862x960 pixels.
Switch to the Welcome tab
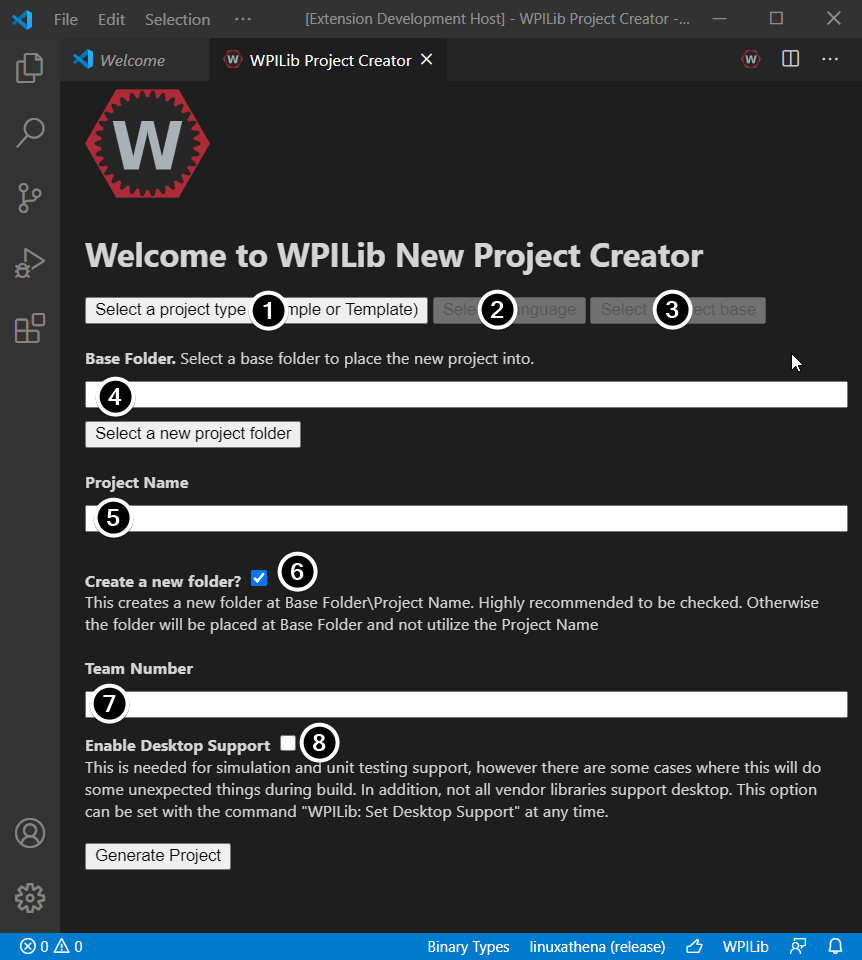pyautogui.click(x=135, y=60)
